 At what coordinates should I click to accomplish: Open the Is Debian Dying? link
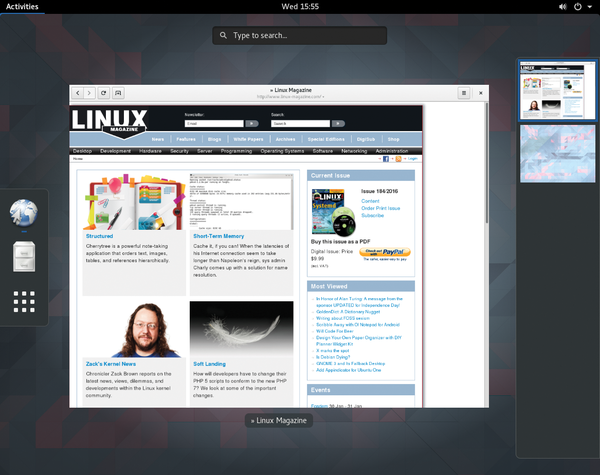[333, 357]
